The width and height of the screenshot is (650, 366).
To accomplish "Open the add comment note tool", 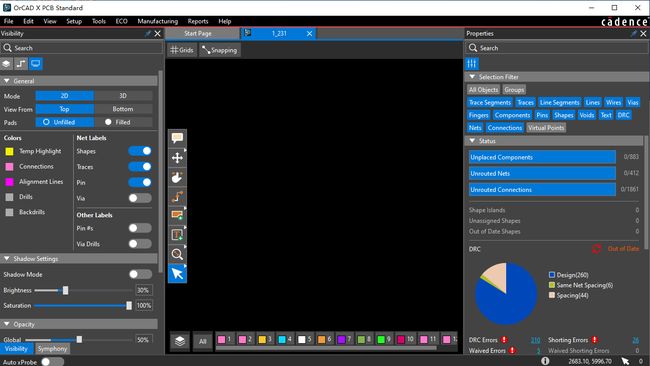I will point(177,138).
